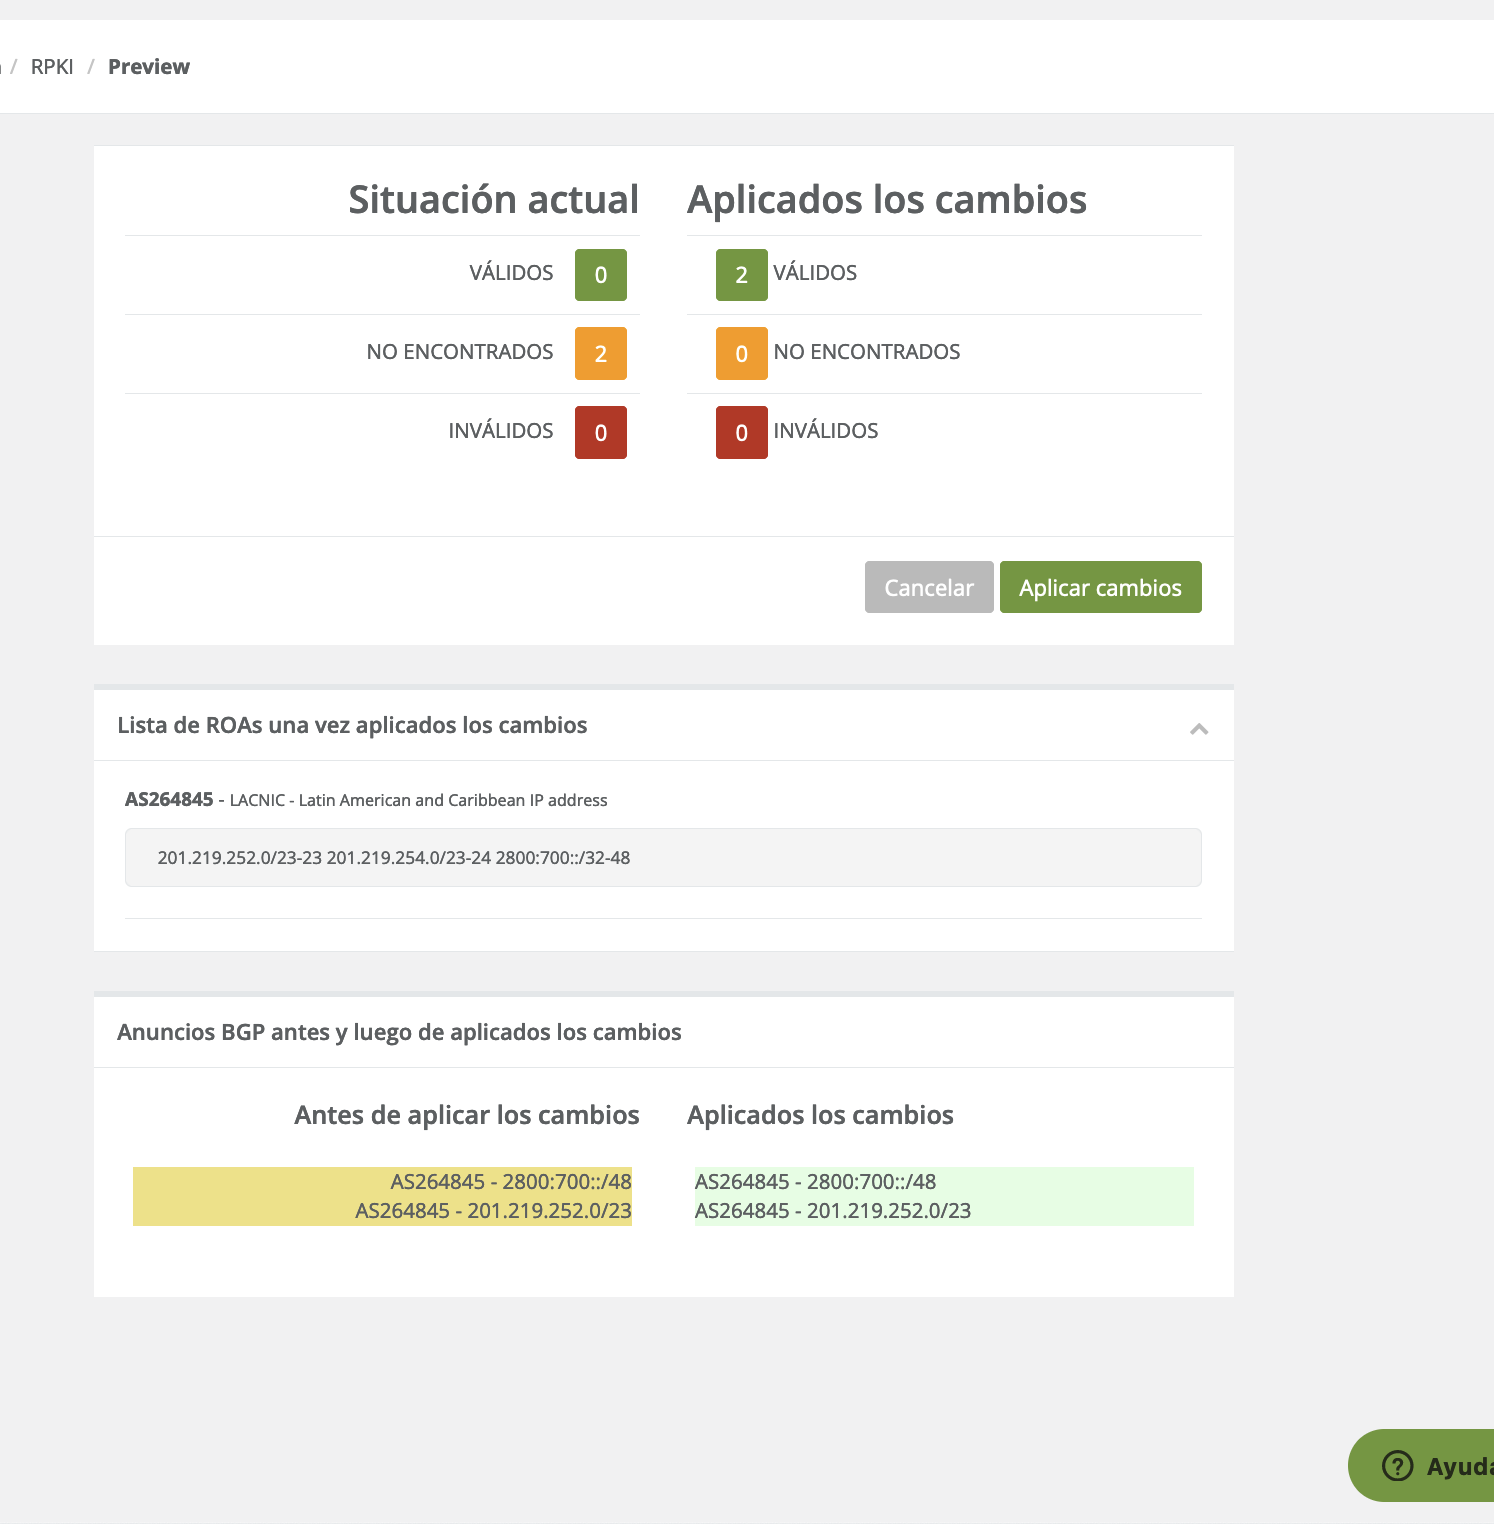The width and height of the screenshot is (1494, 1524).
Task: Click red INVÁLIDOS badge under Situación actual
Action: pyautogui.click(x=600, y=433)
